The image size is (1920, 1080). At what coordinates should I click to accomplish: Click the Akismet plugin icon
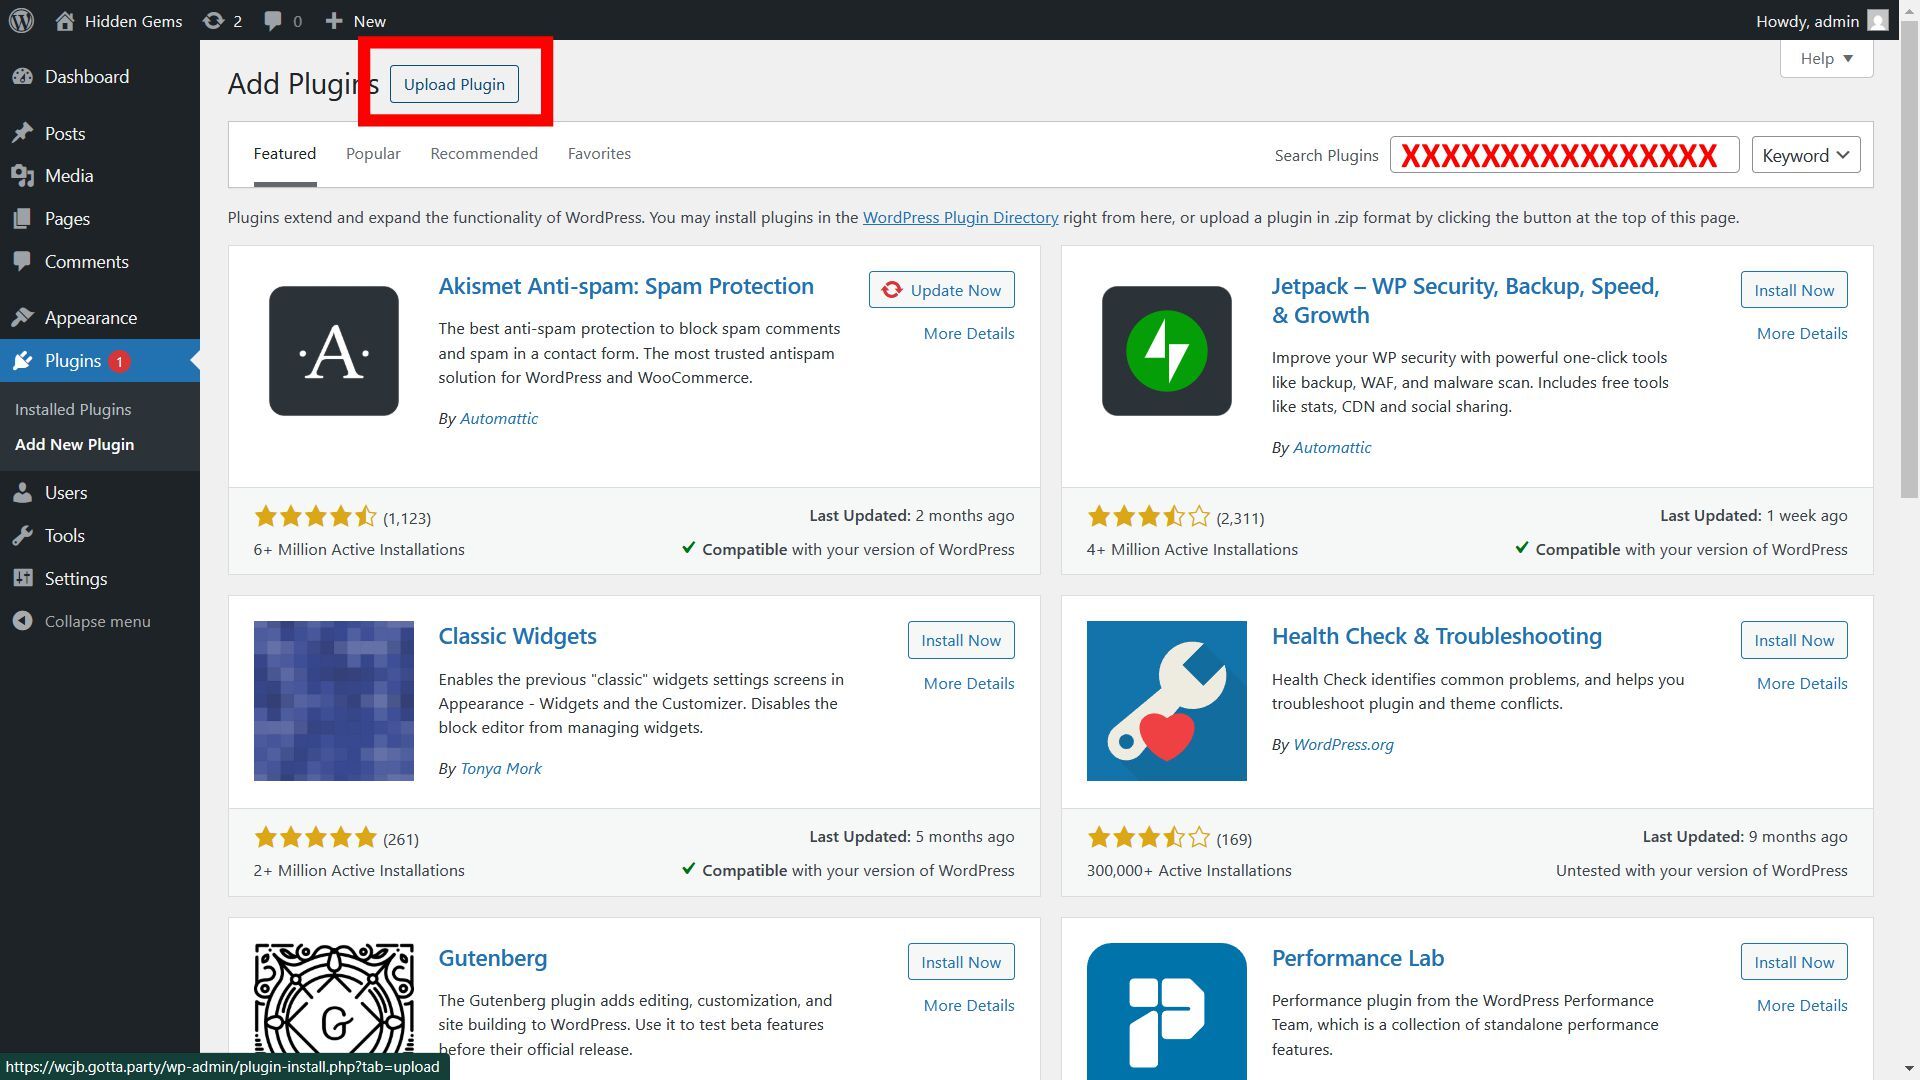tap(334, 351)
